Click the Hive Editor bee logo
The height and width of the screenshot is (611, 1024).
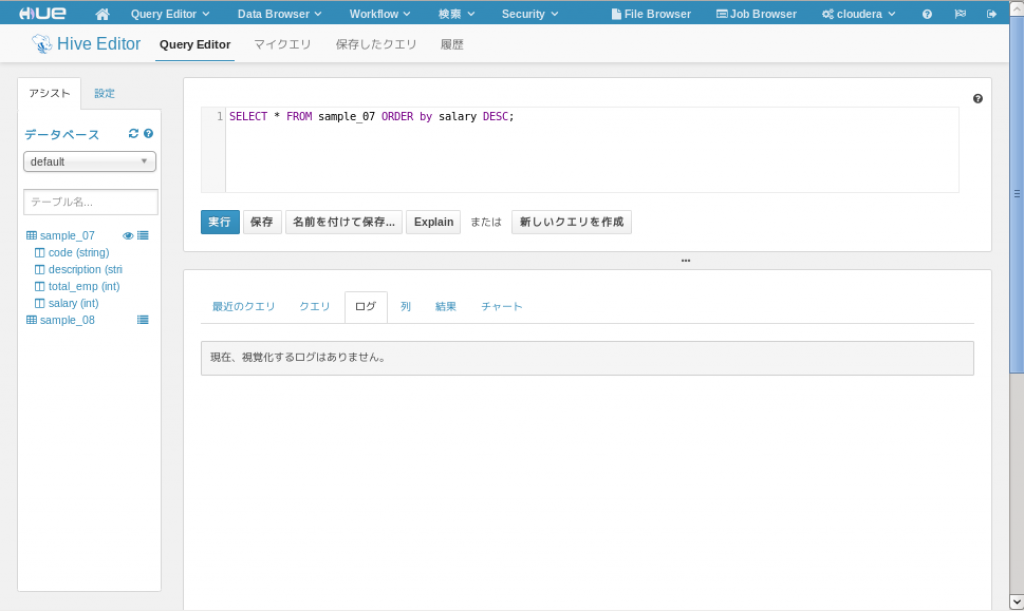(42, 44)
